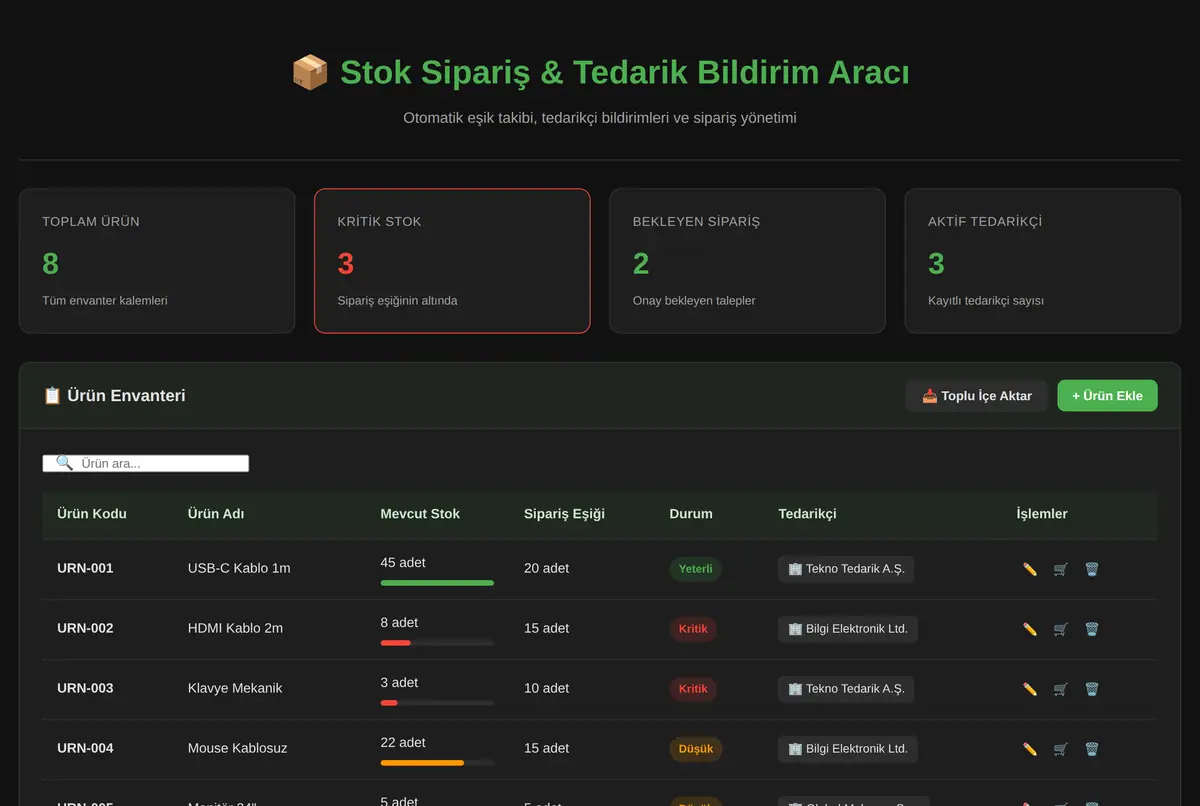Open Bilgi Elektronik Ltd. supplier in URN-004 row
Image resolution: width=1200 pixels, height=806 pixels.
pyautogui.click(x=848, y=749)
